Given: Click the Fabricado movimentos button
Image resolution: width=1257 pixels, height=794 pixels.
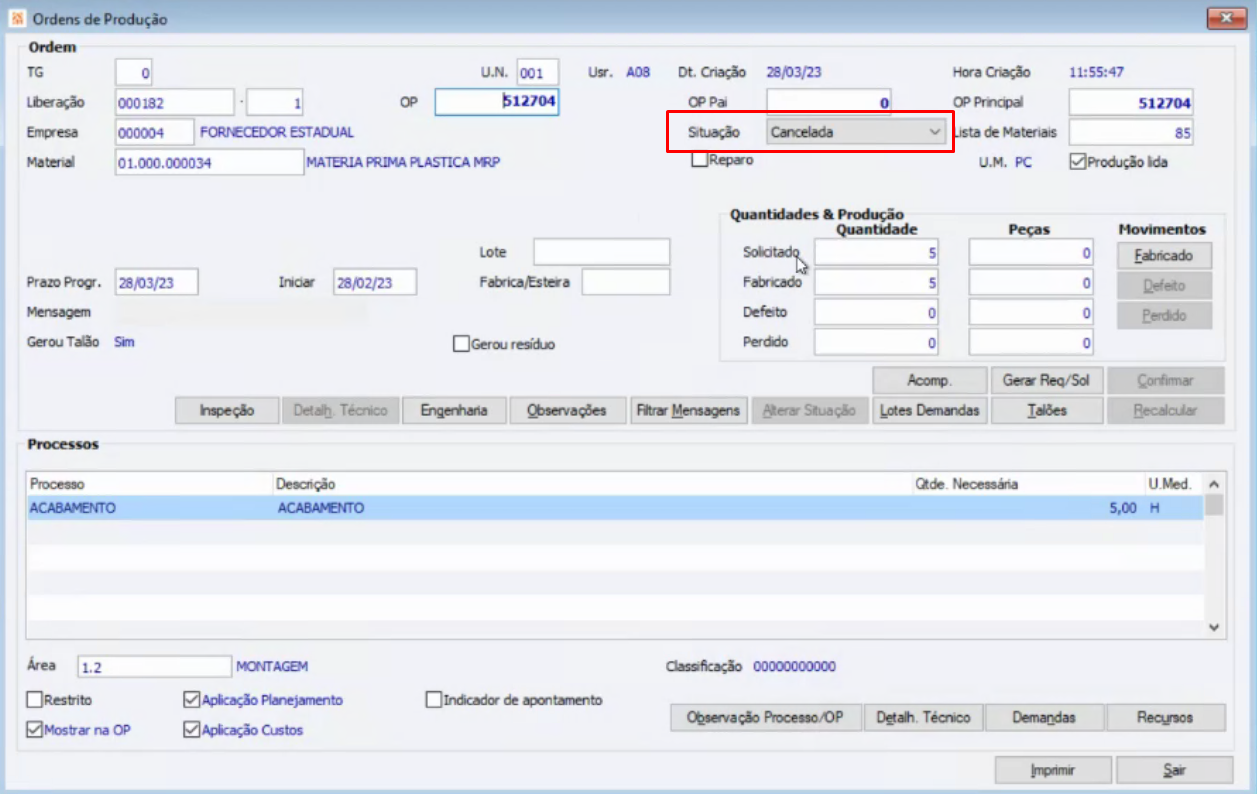Looking at the screenshot, I should tap(1165, 256).
